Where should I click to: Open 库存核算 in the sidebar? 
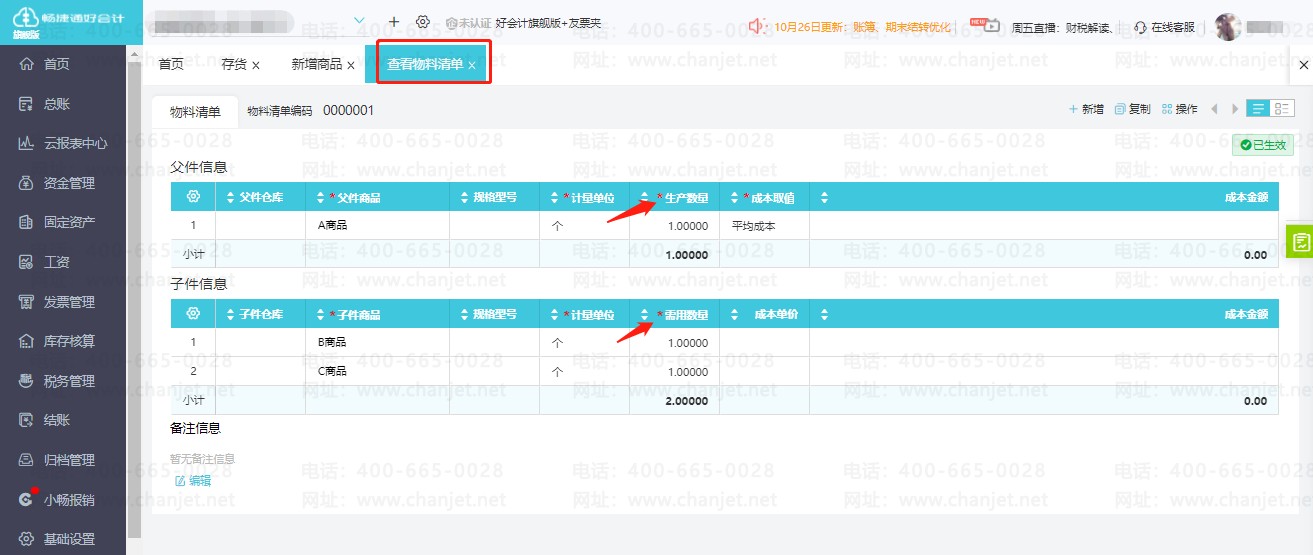[x=69, y=342]
